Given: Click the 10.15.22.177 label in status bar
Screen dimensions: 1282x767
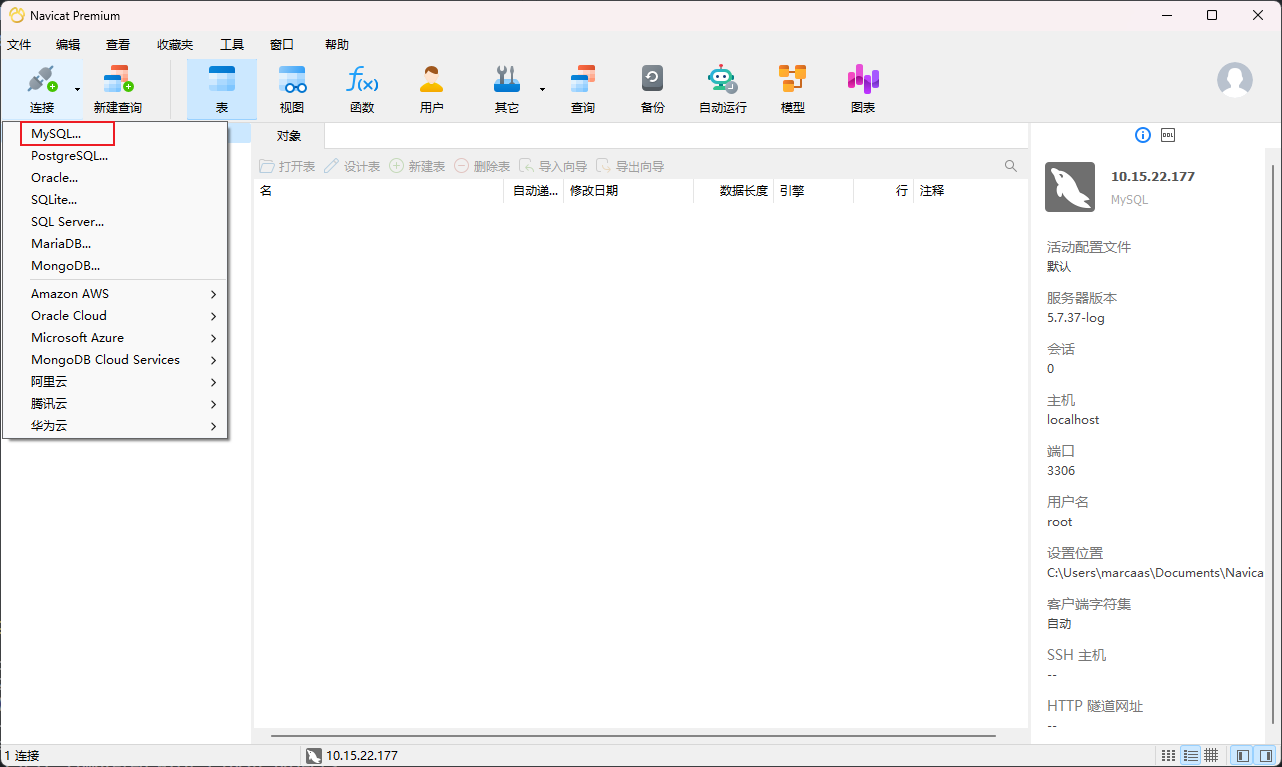Looking at the screenshot, I should 362,755.
